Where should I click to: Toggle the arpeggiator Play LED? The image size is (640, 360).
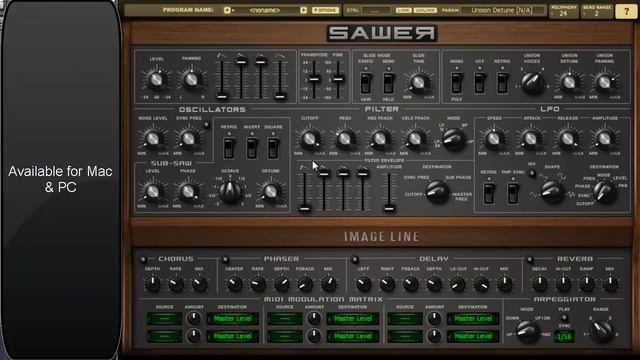point(564,318)
